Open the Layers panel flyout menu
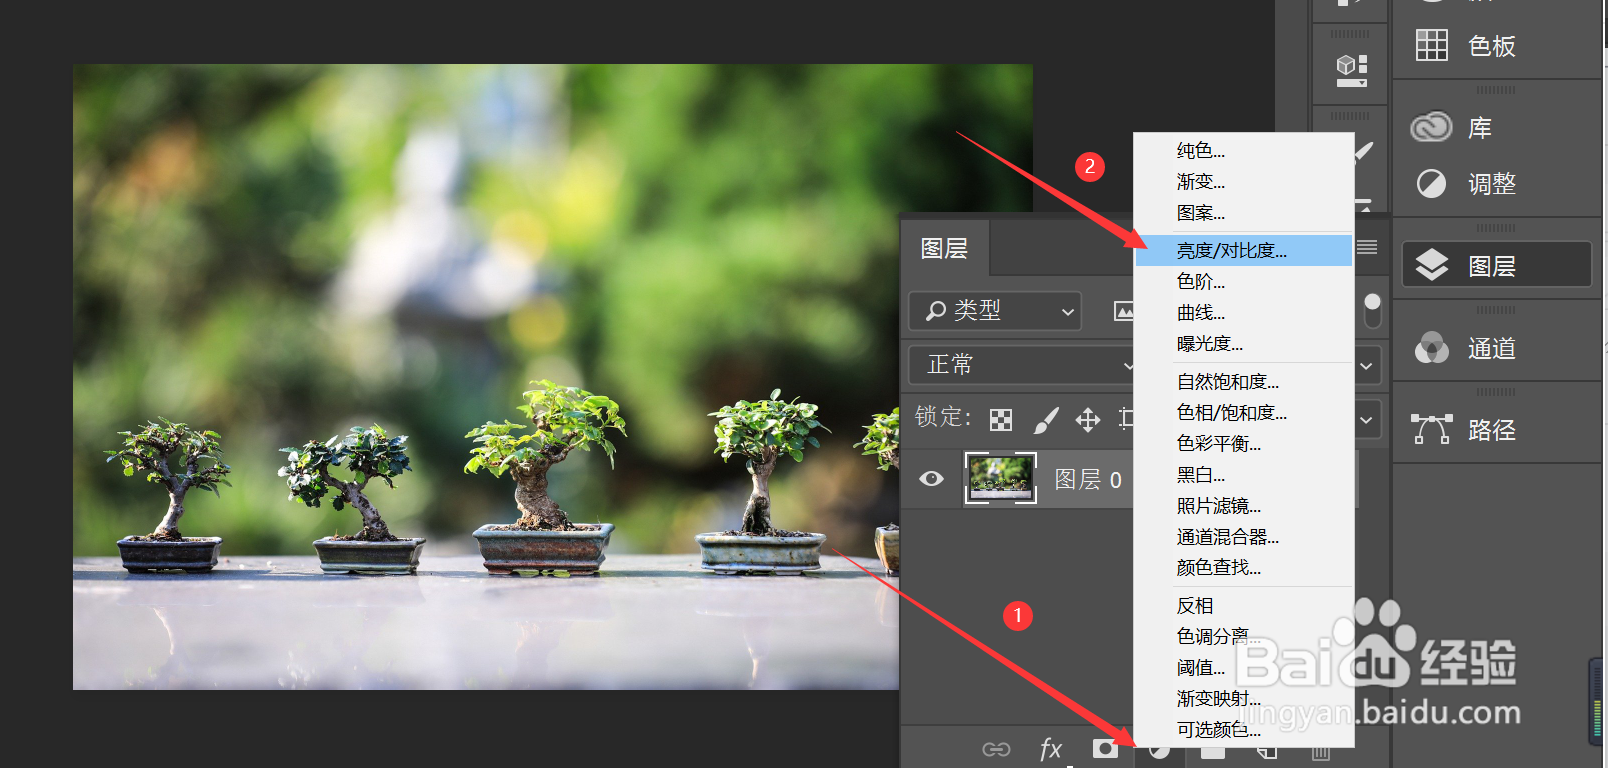1608x768 pixels. tap(1367, 247)
